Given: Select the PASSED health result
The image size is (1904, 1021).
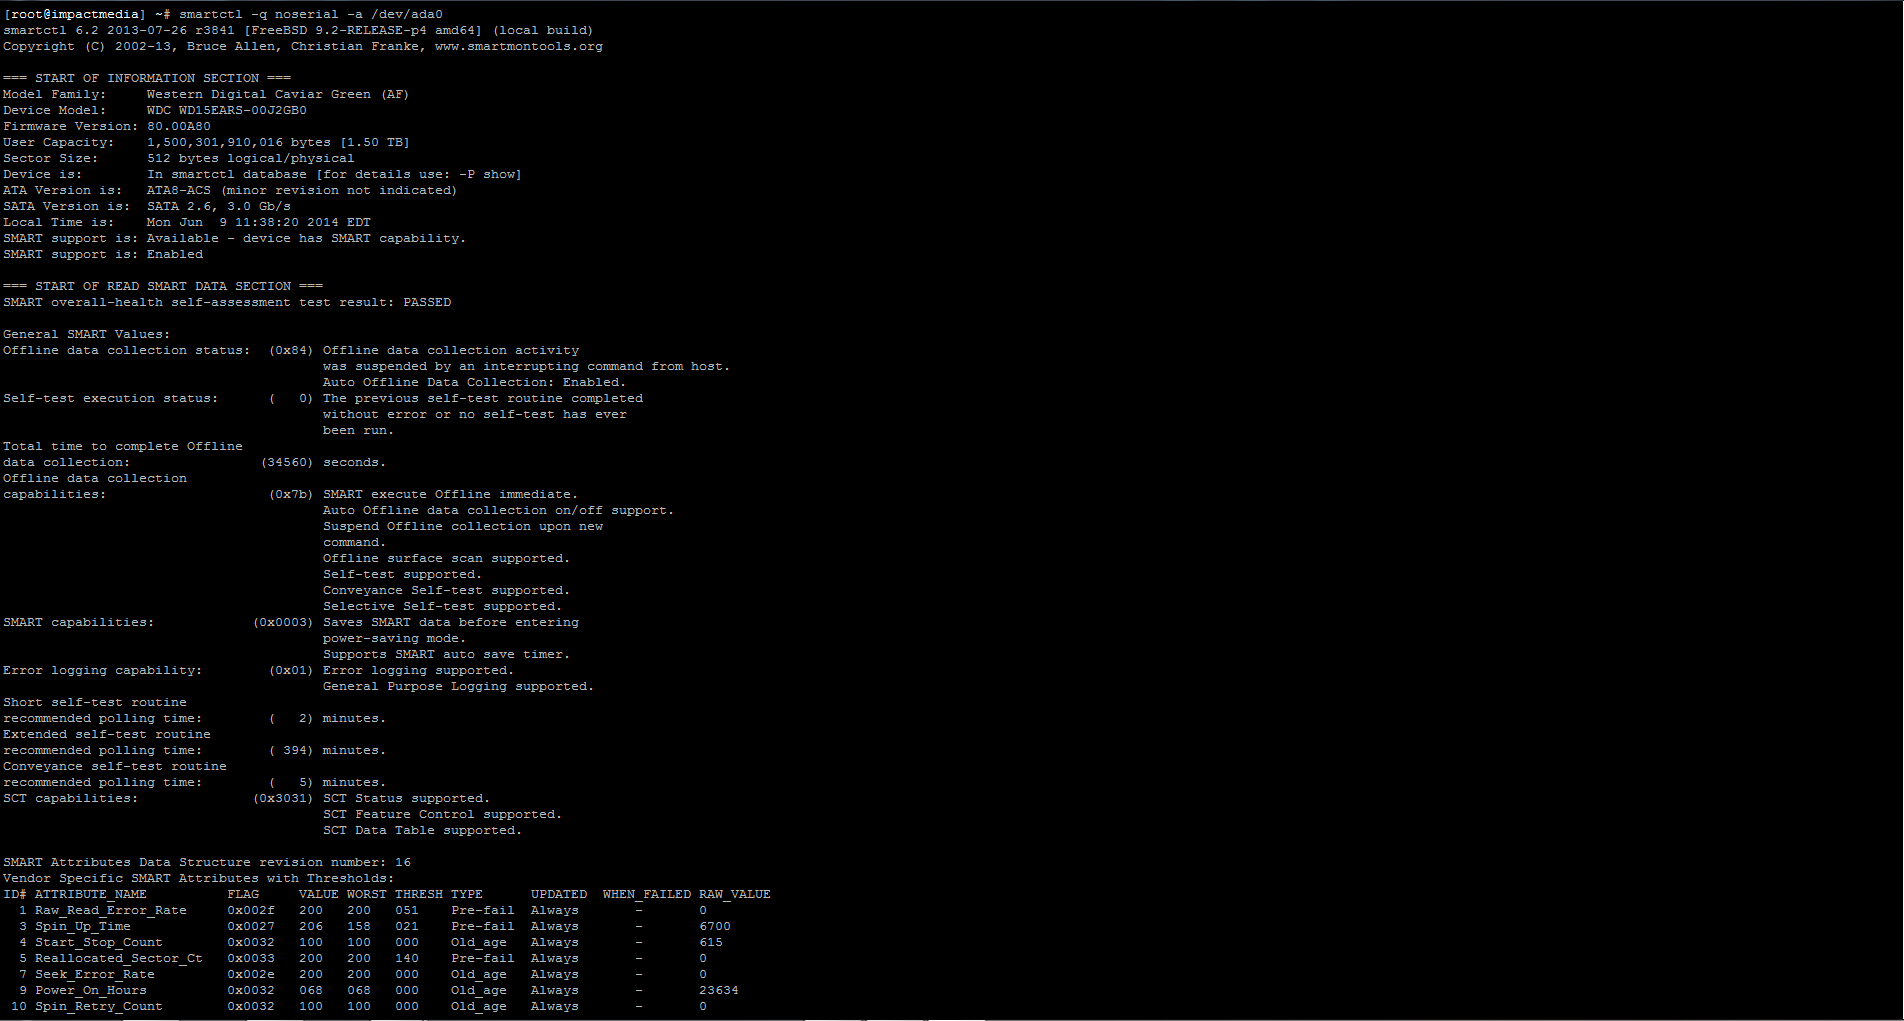Looking at the screenshot, I should 427,303.
